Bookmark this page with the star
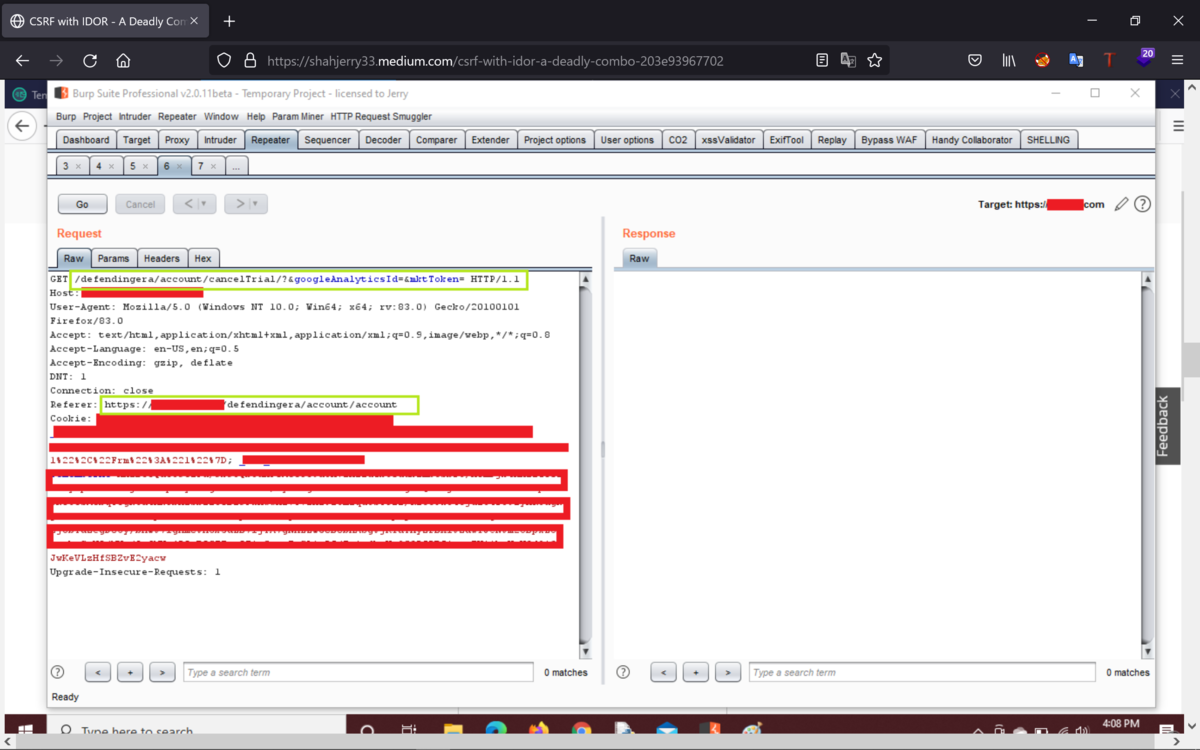 point(875,60)
